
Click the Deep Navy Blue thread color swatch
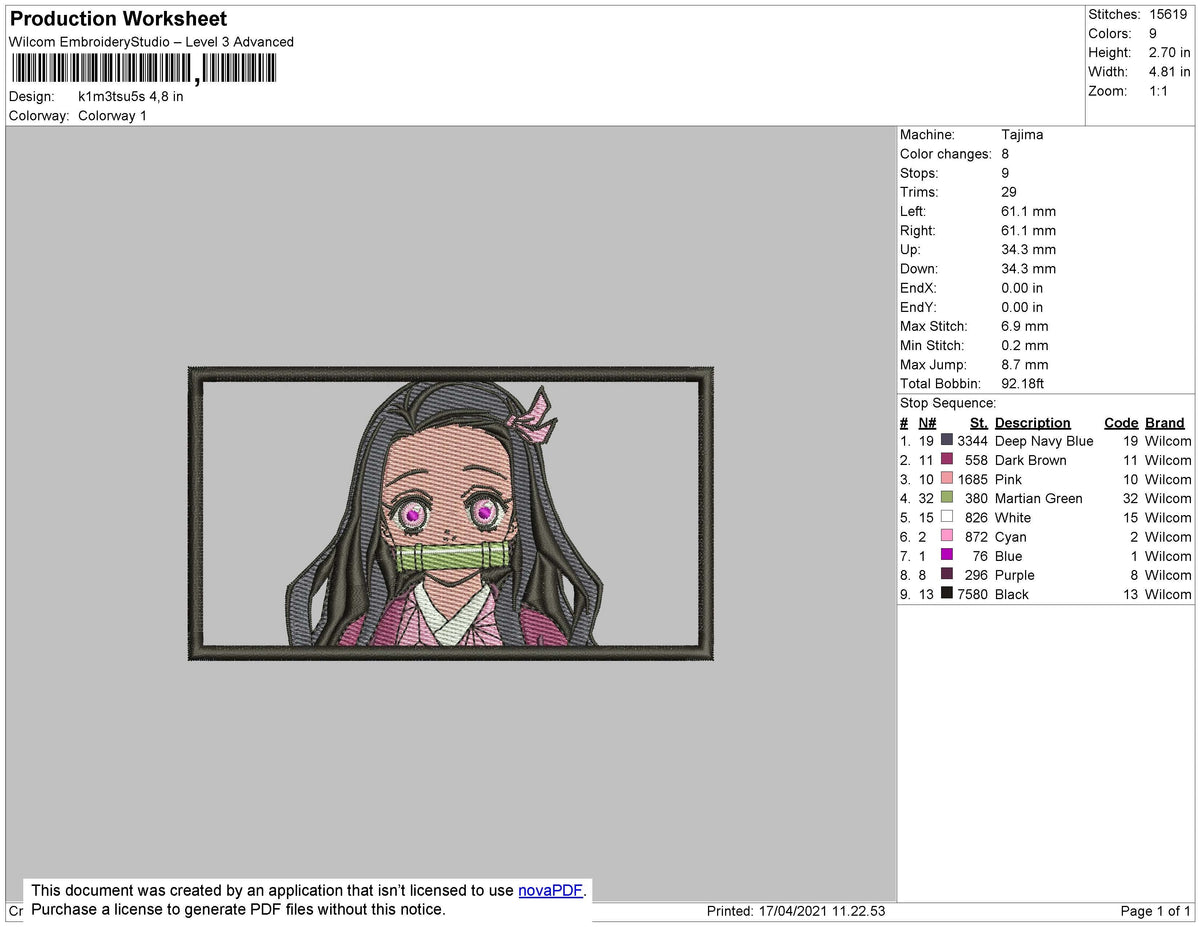pos(949,441)
